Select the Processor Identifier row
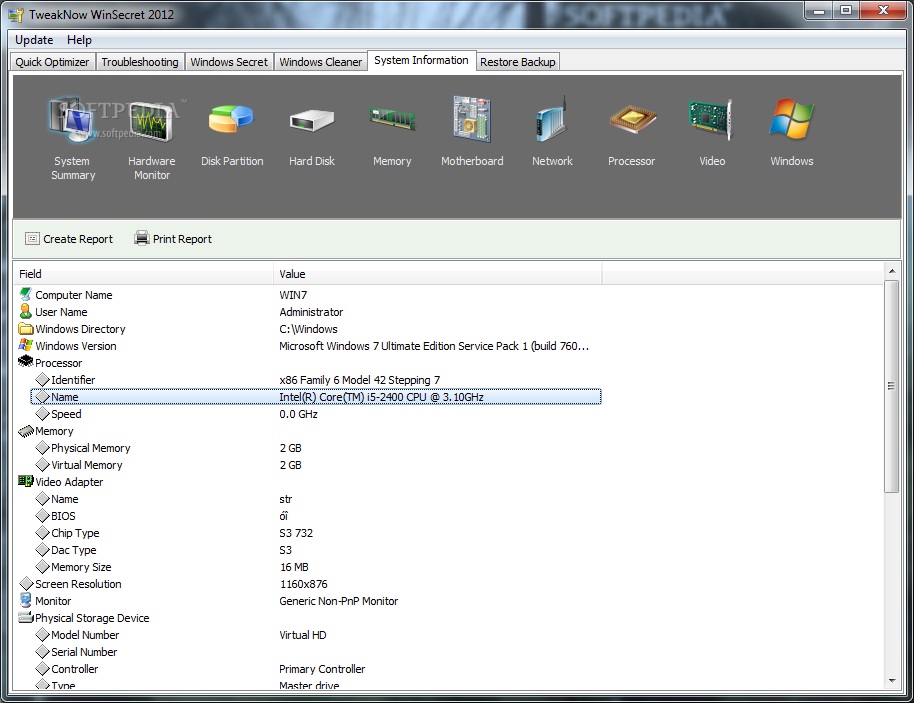Screen dimensions: 914x703 [x=316, y=380]
